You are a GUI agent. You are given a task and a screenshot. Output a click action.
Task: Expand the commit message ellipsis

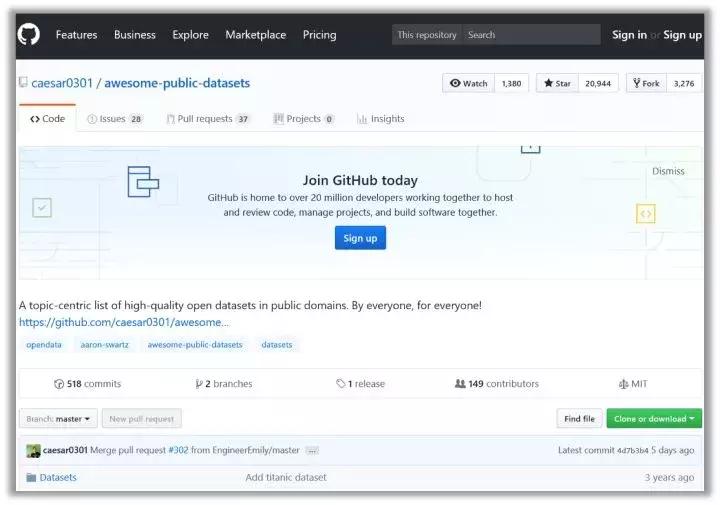coord(312,451)
